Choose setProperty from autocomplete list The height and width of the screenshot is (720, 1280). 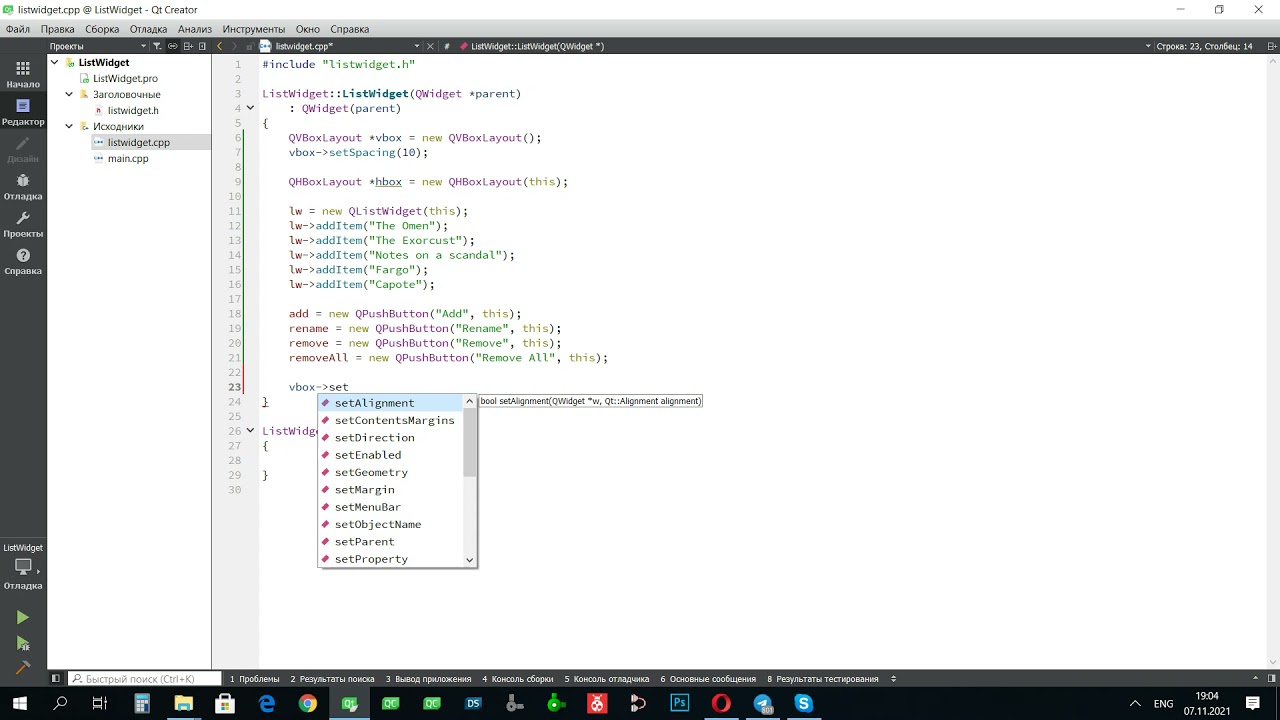tap(391, 559)
